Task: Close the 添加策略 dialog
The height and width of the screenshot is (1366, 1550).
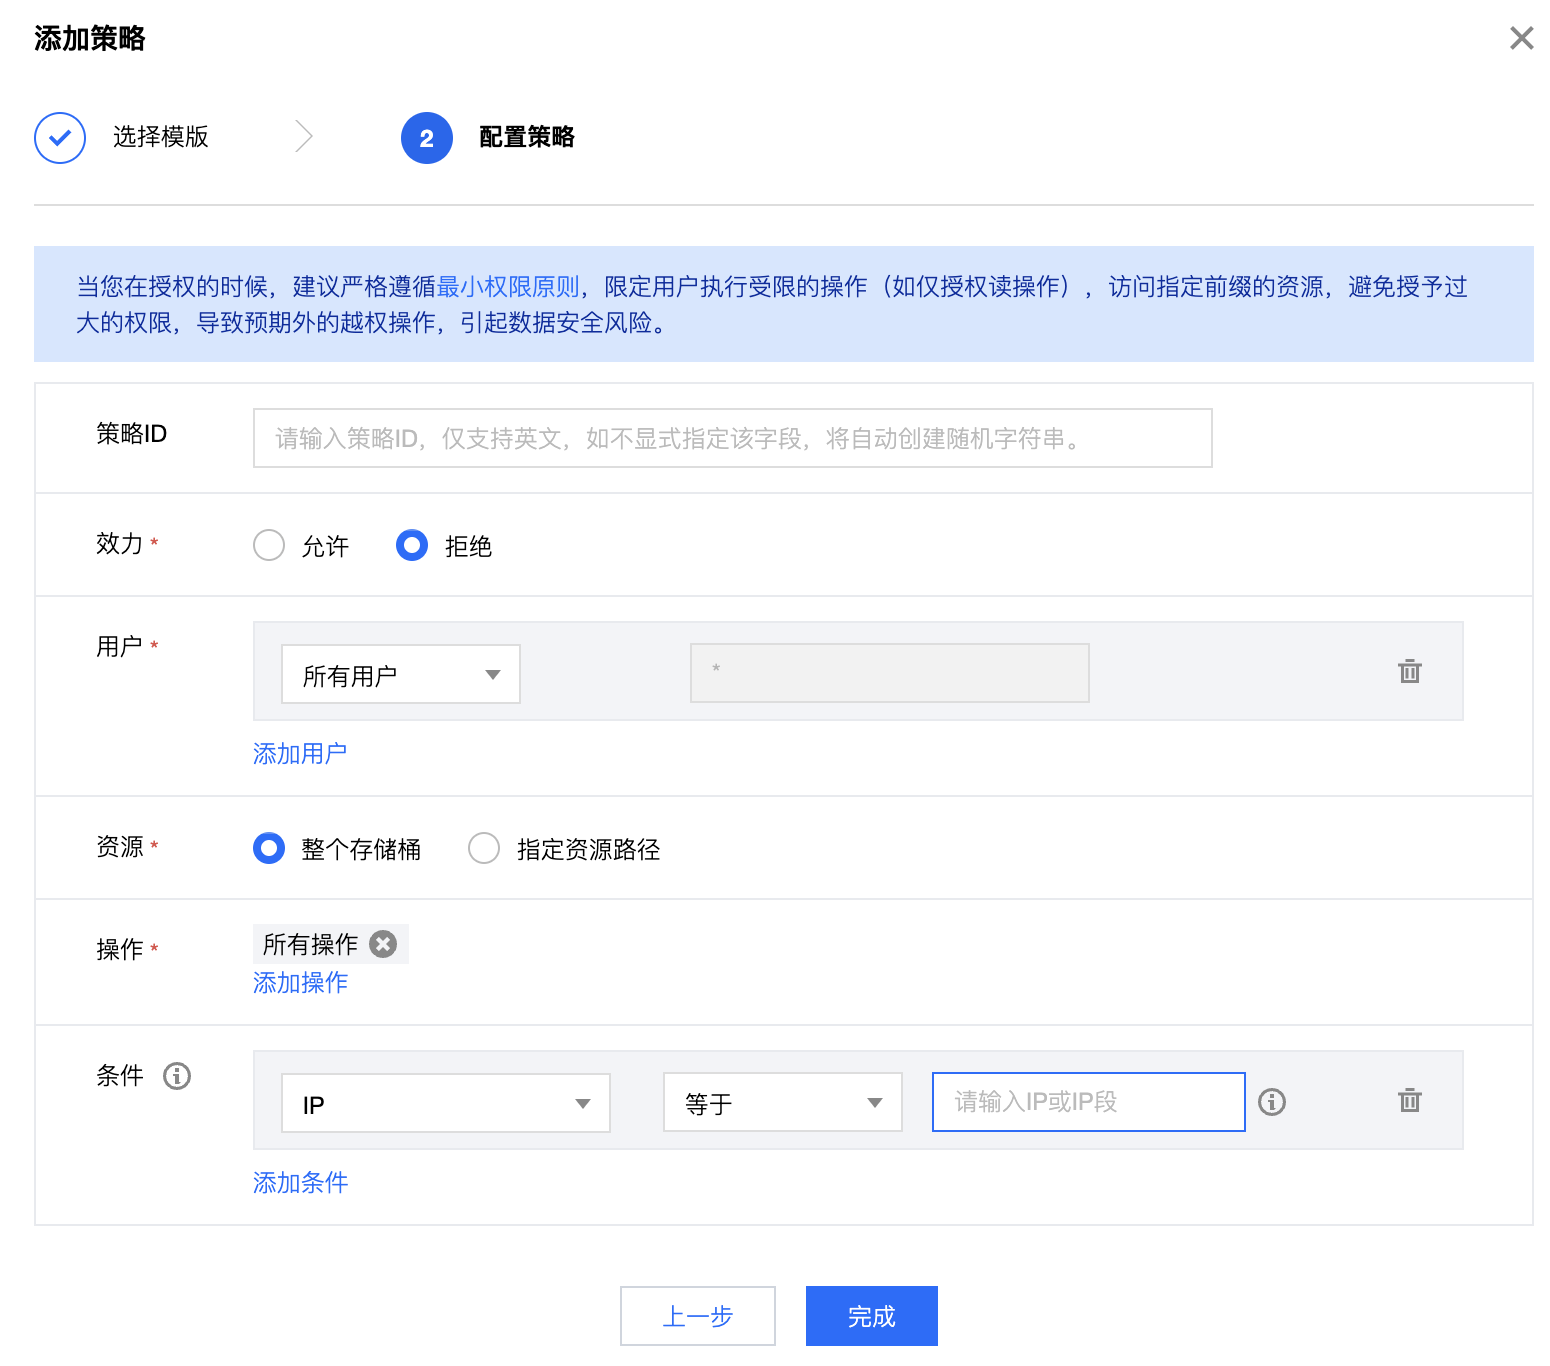Action: click(1521, 38)
